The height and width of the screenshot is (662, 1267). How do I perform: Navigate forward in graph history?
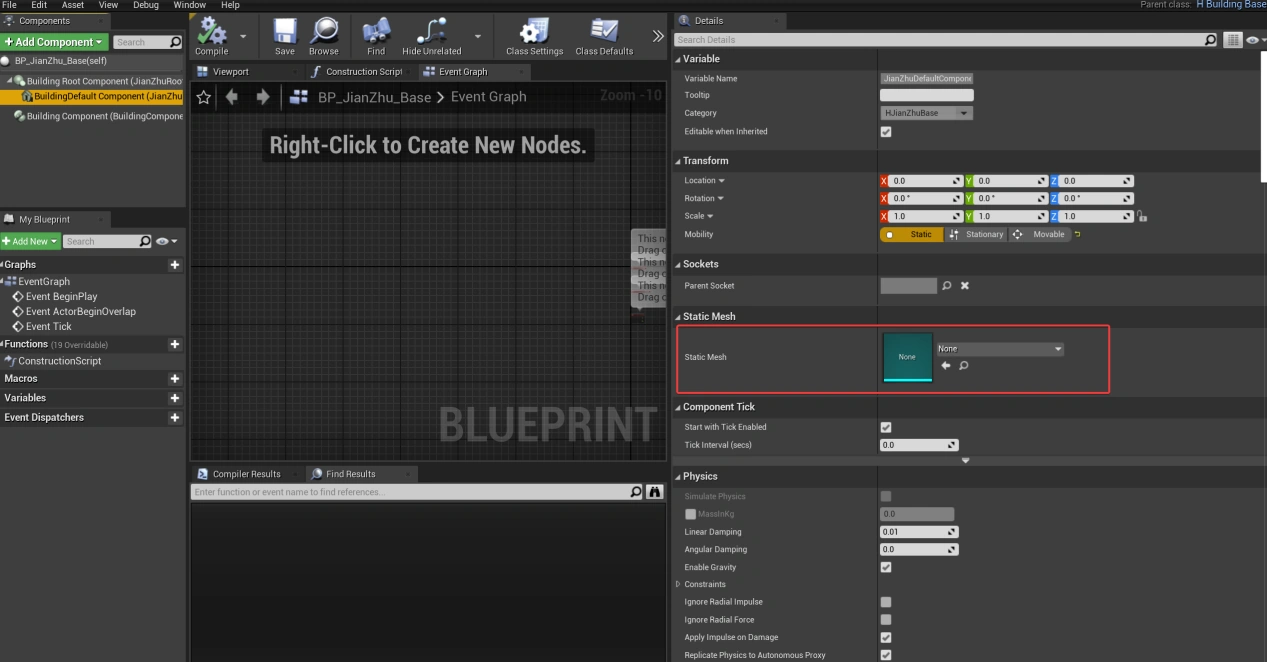click(x=263, y=97)
